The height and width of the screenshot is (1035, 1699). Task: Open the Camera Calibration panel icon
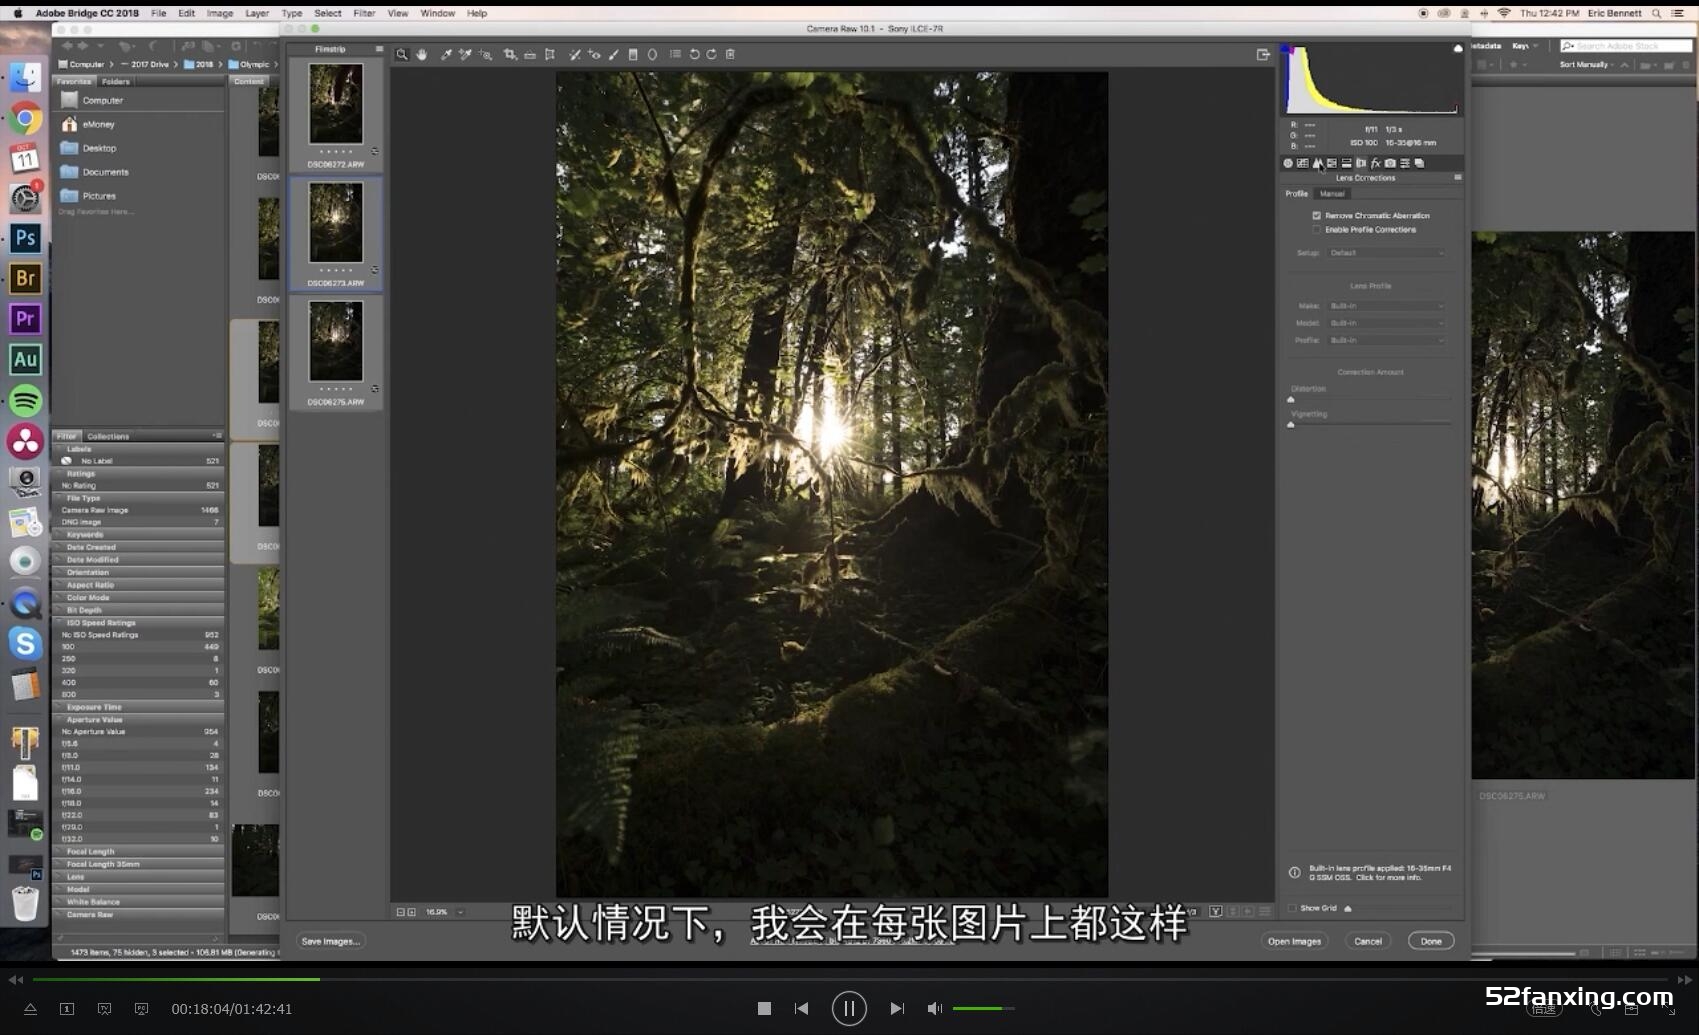pyautogui.click(x=1390, y=163)
